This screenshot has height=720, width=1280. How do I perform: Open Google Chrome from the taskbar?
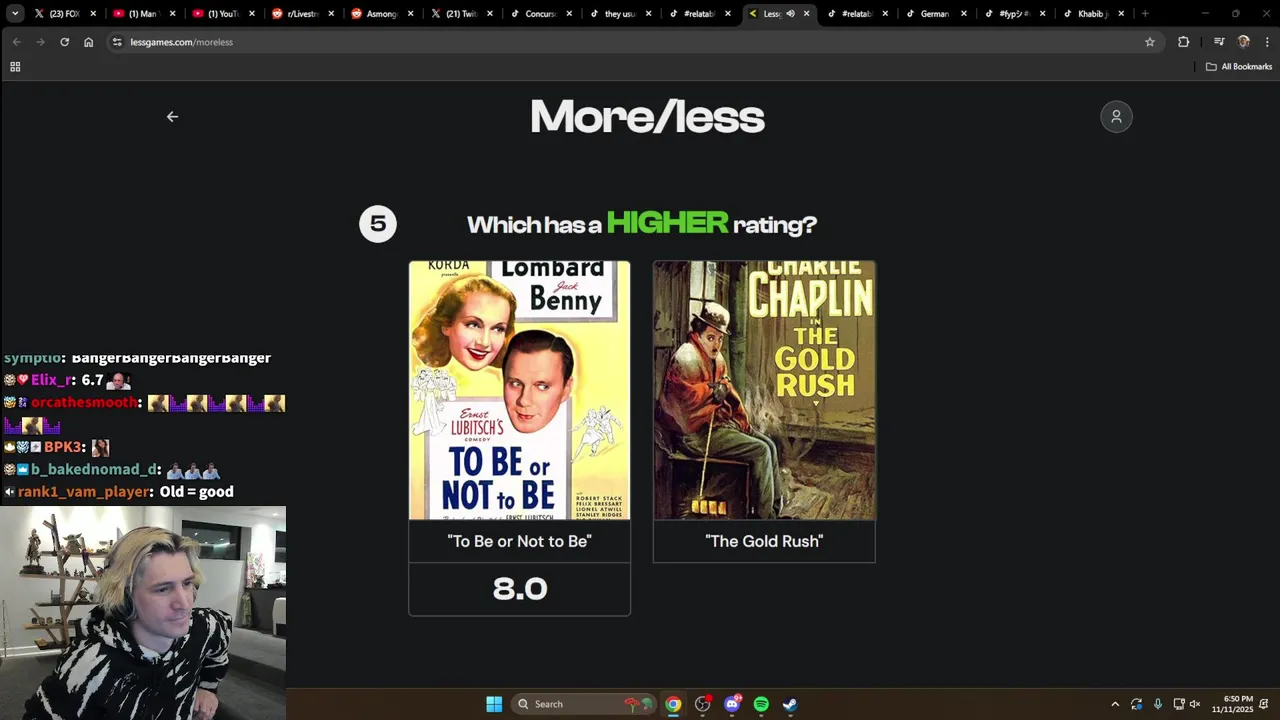tap(673, 704)
